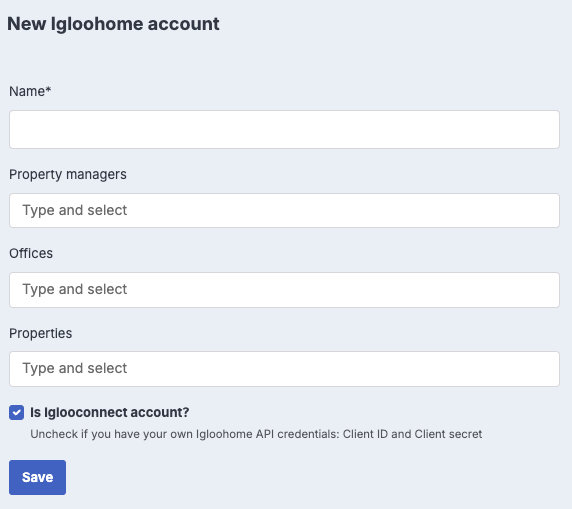Click the required asterisk beside Name
This screenshot has height=509, width=572.
tap(49, 89)
